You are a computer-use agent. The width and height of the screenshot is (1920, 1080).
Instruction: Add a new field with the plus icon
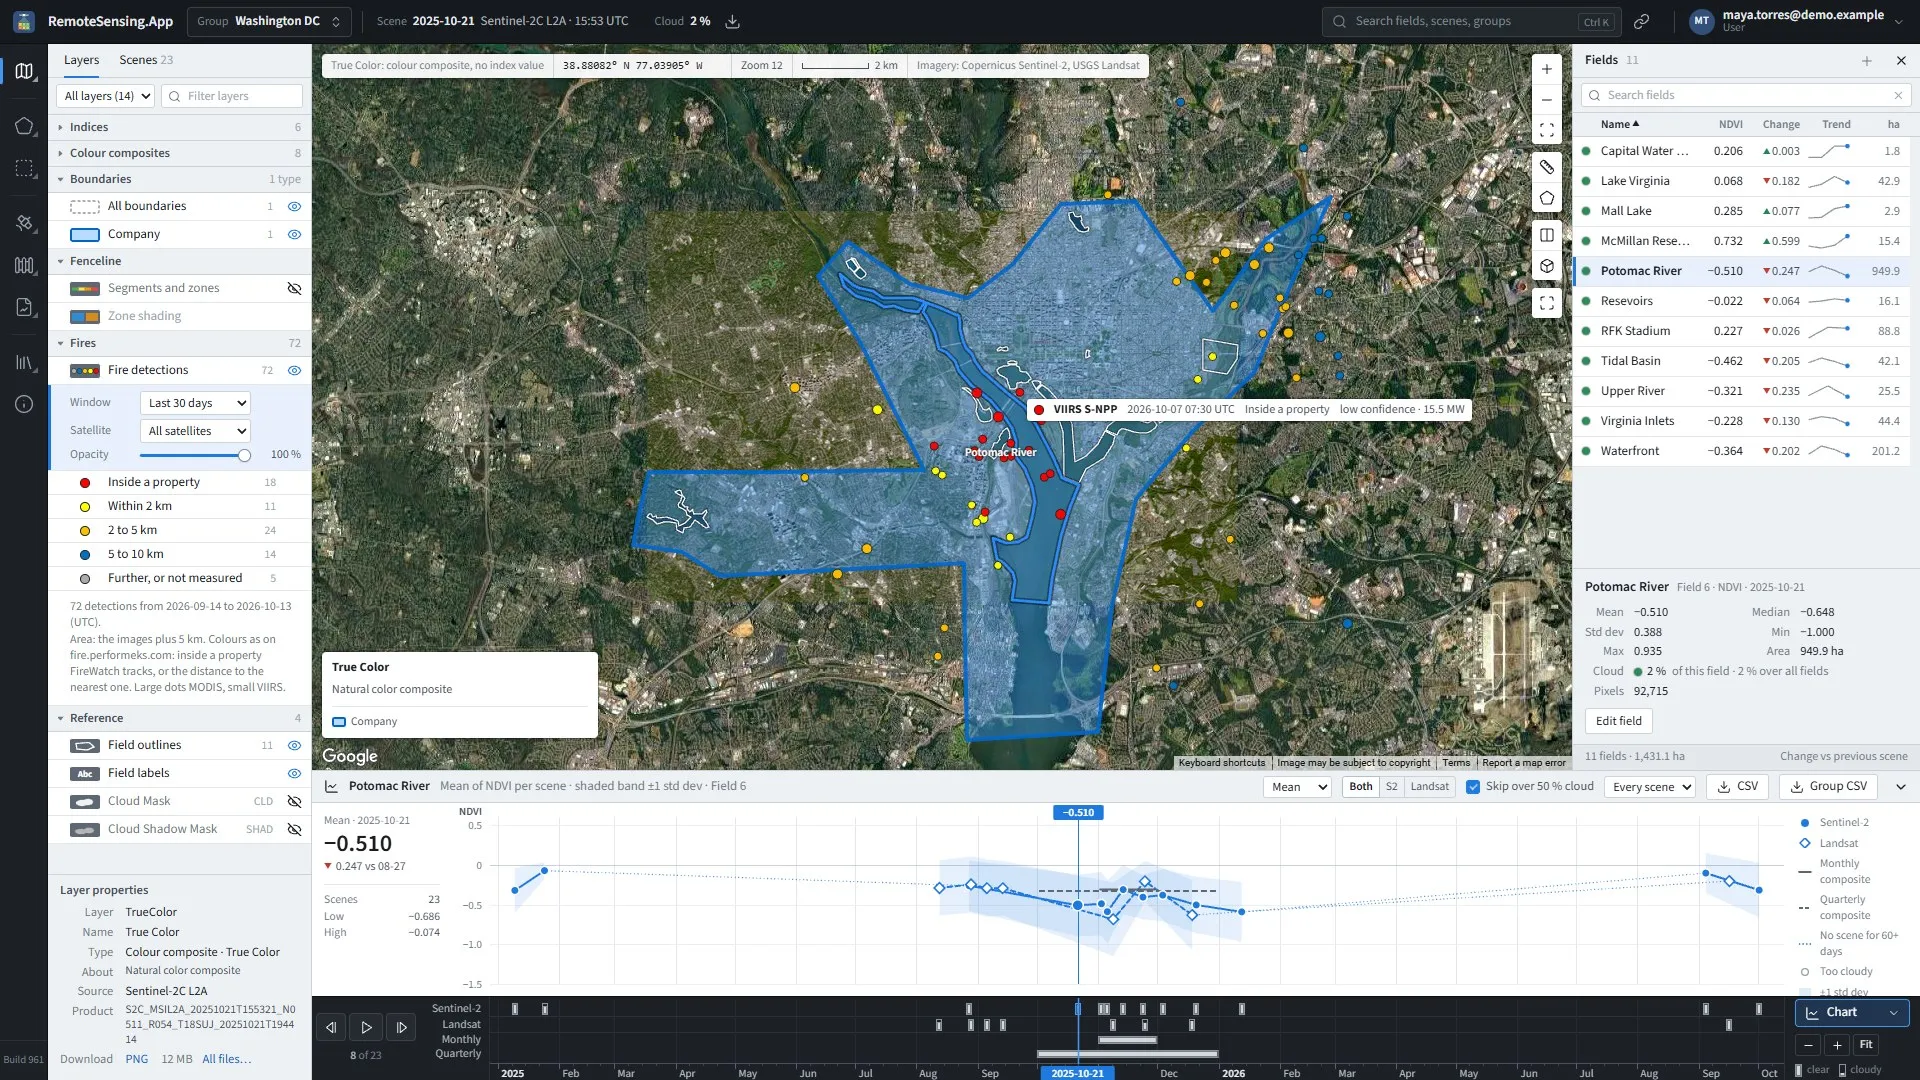tap(1866, 60)
